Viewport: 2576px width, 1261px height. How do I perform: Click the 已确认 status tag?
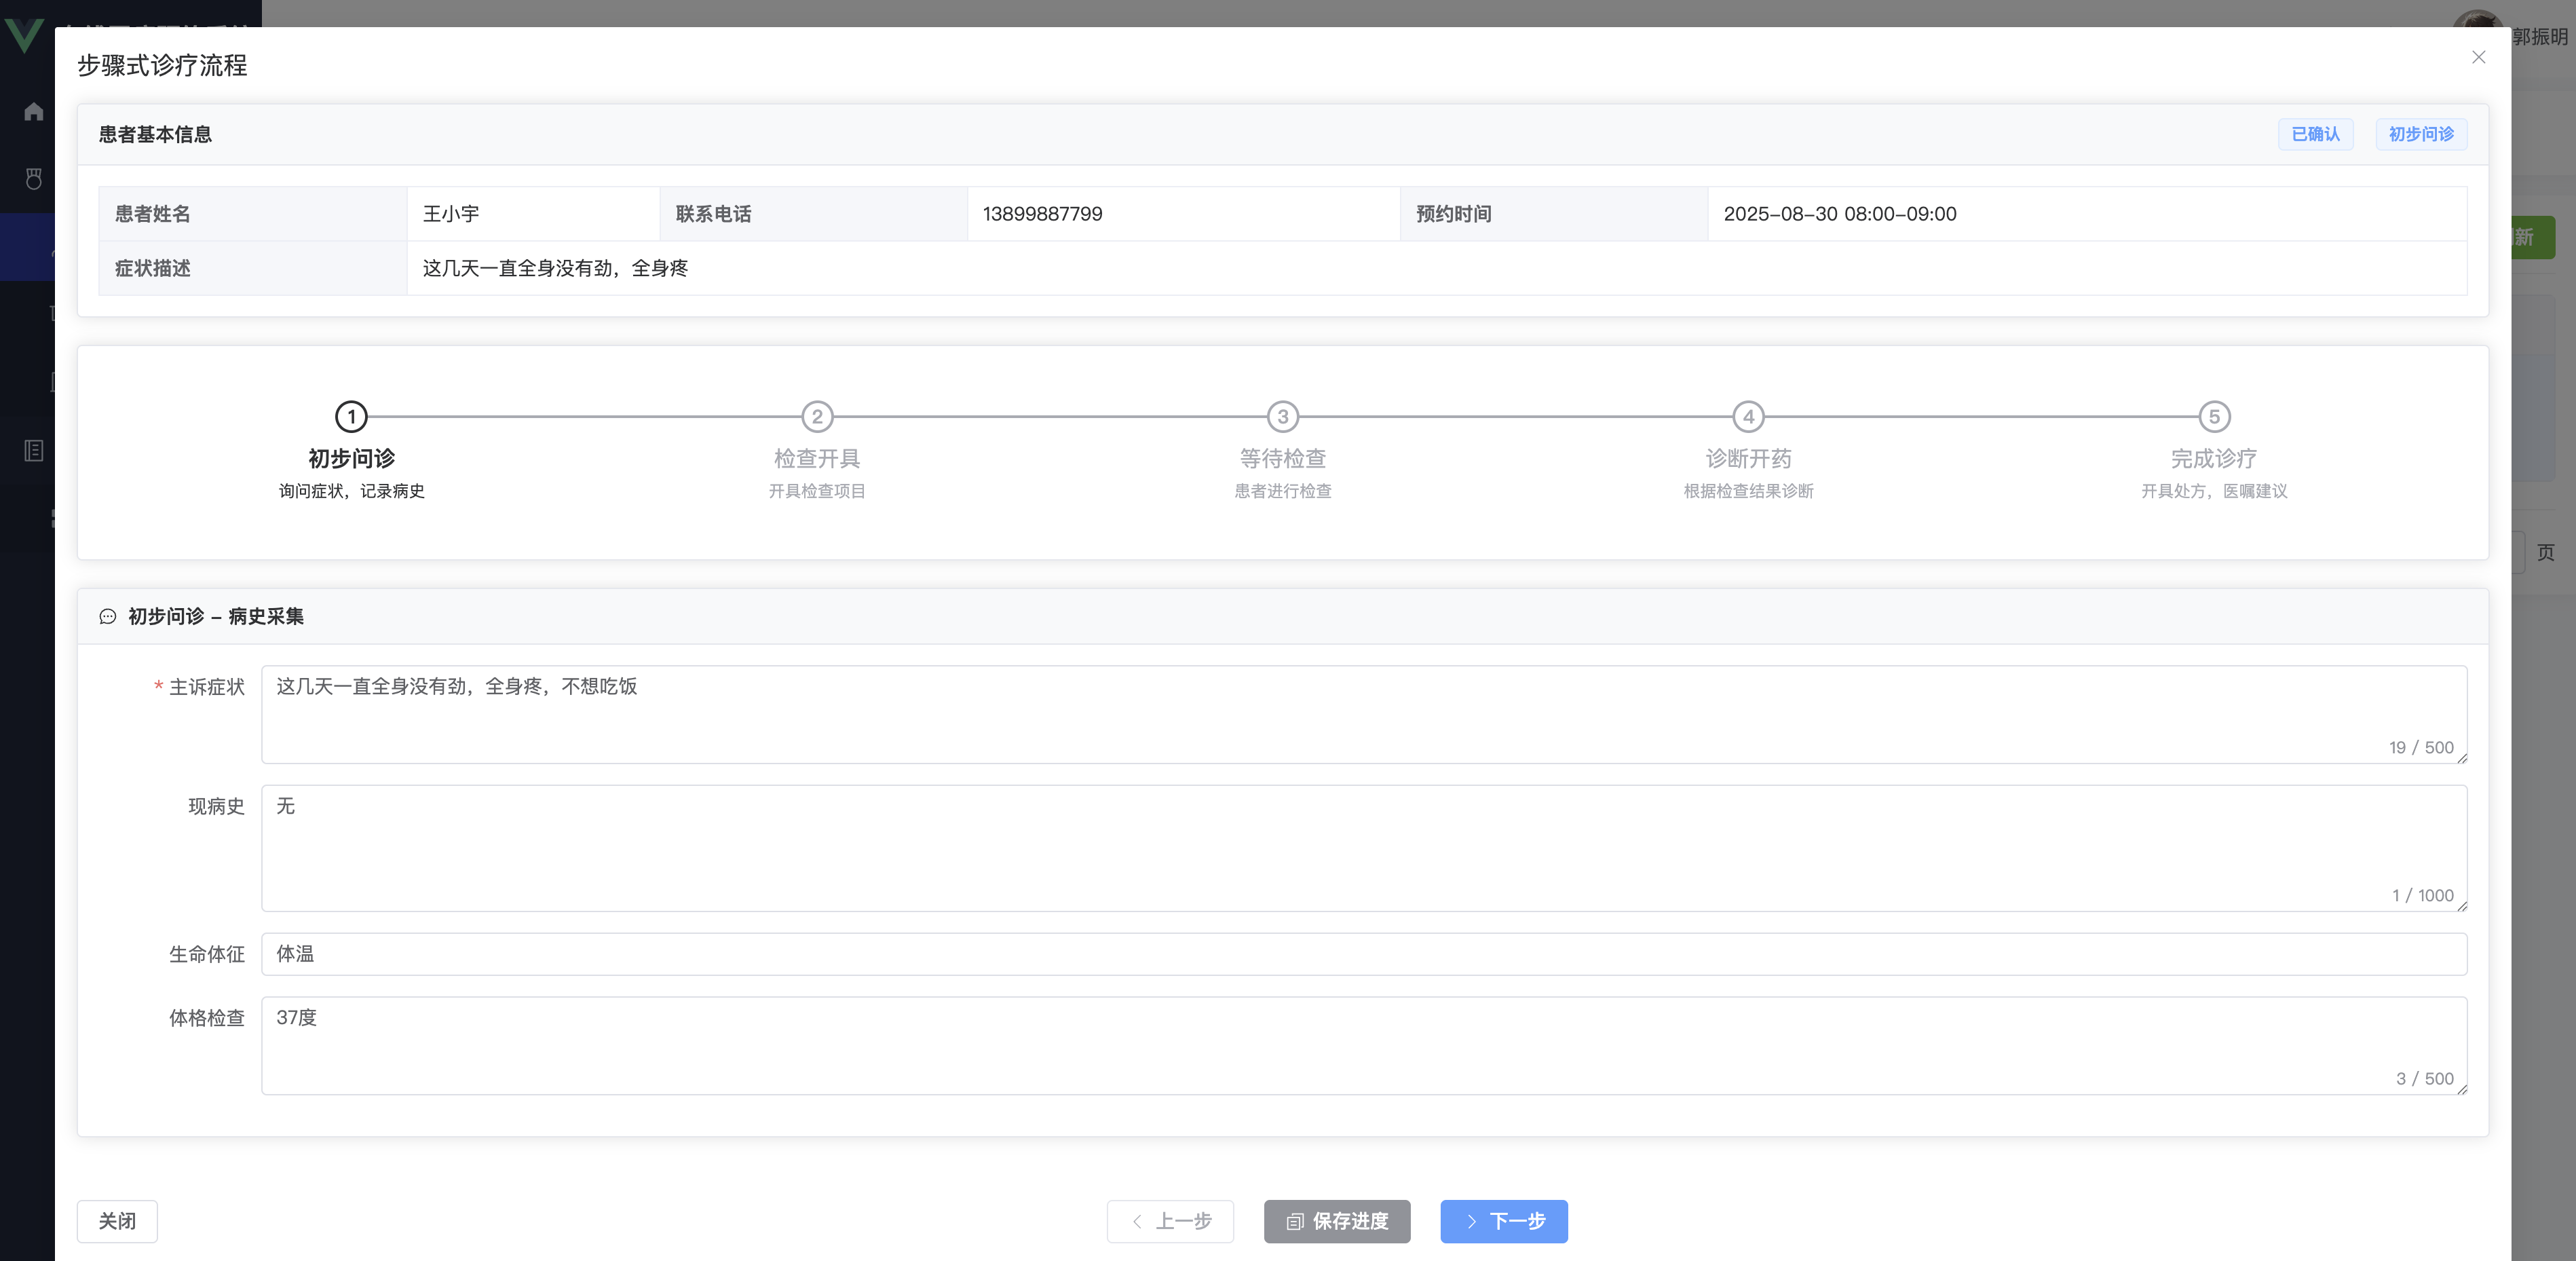[x=2315, y=134]
